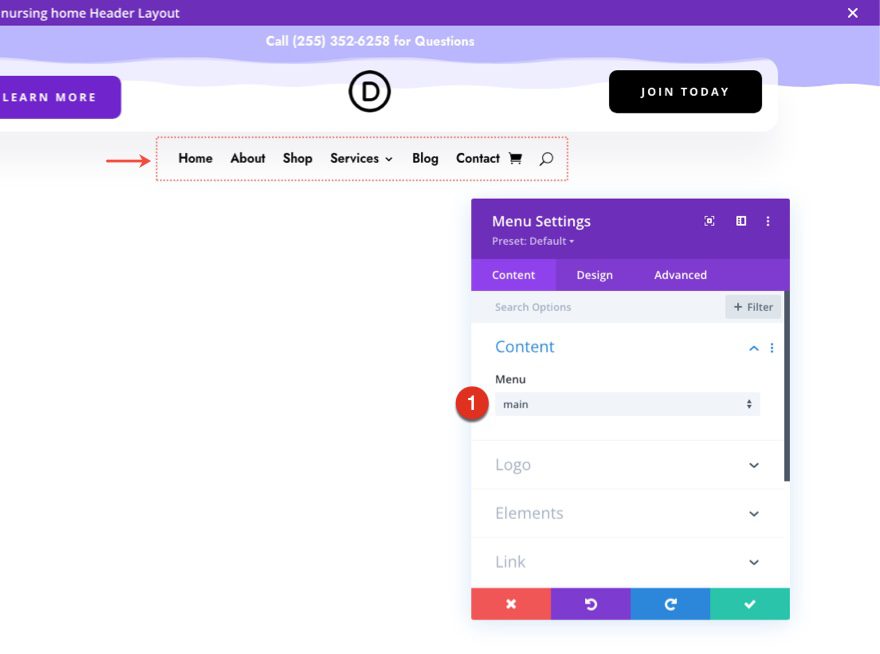Open the Menu dropdown showing main
The height and width of the screenshot is (654, 880).
[627, 404]
